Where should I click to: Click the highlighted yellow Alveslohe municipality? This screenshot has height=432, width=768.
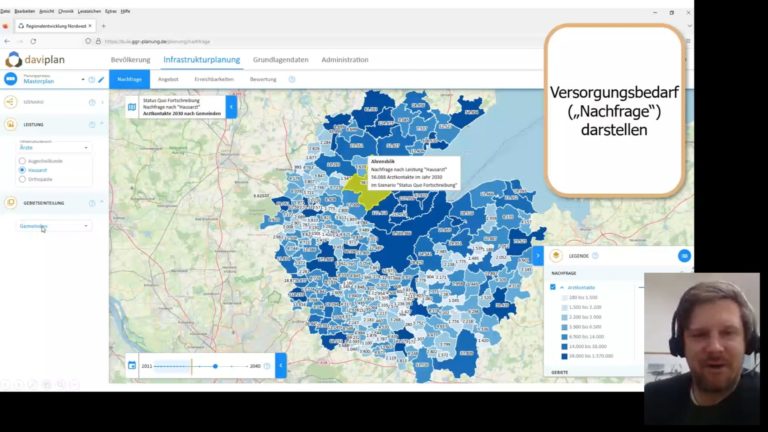click(x=366, y=191)
